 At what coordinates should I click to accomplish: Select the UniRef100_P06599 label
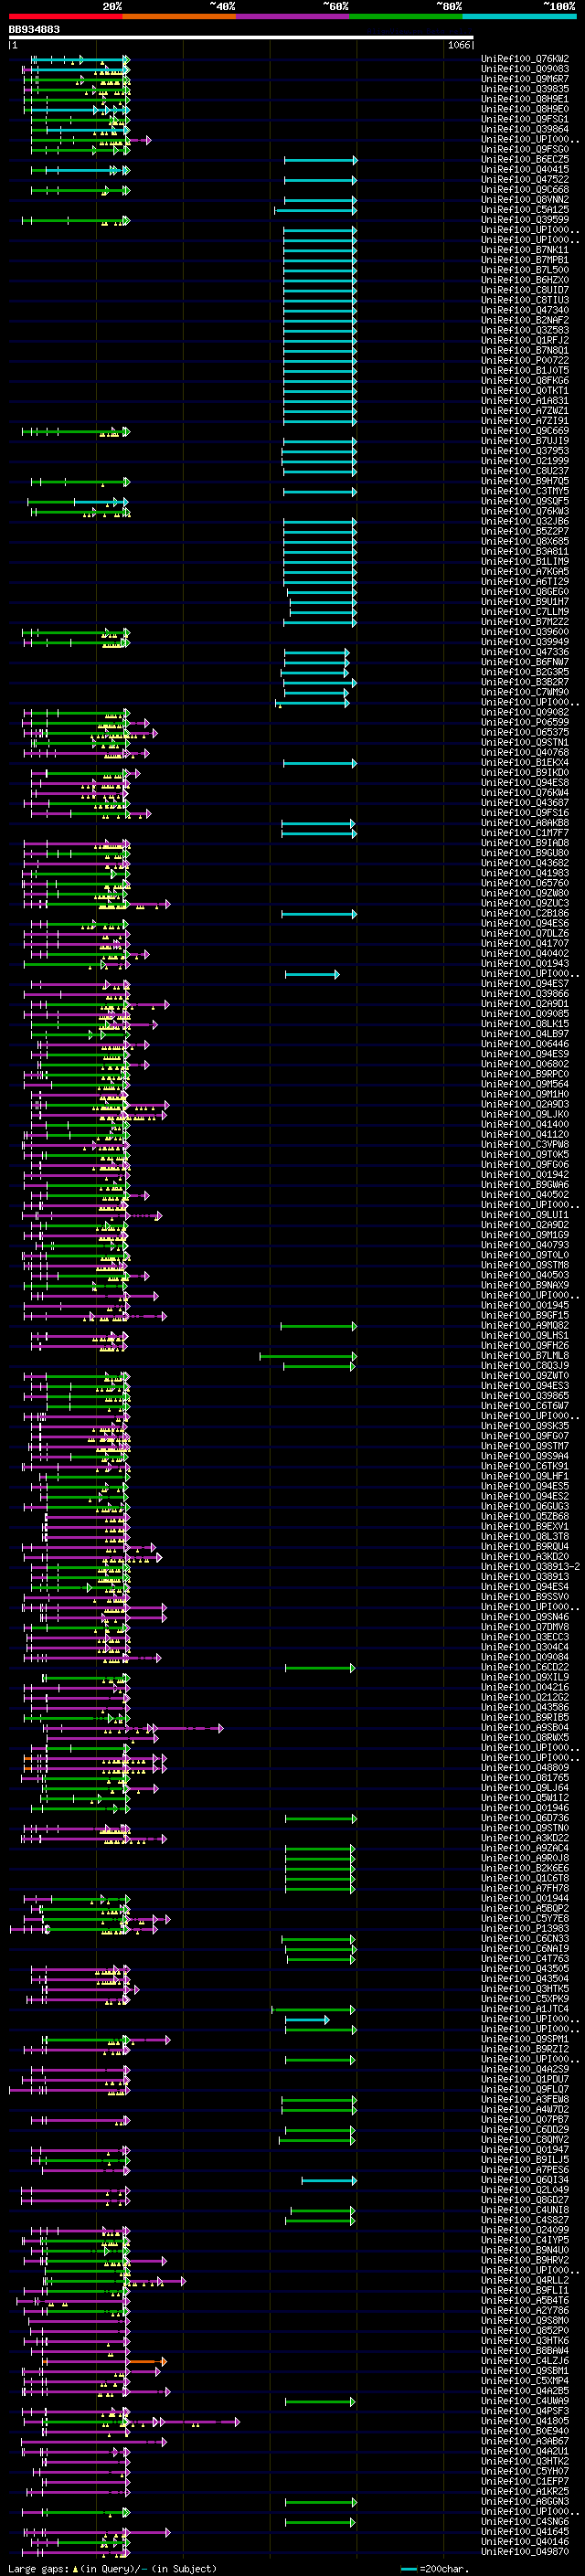(x=525, y=722)
